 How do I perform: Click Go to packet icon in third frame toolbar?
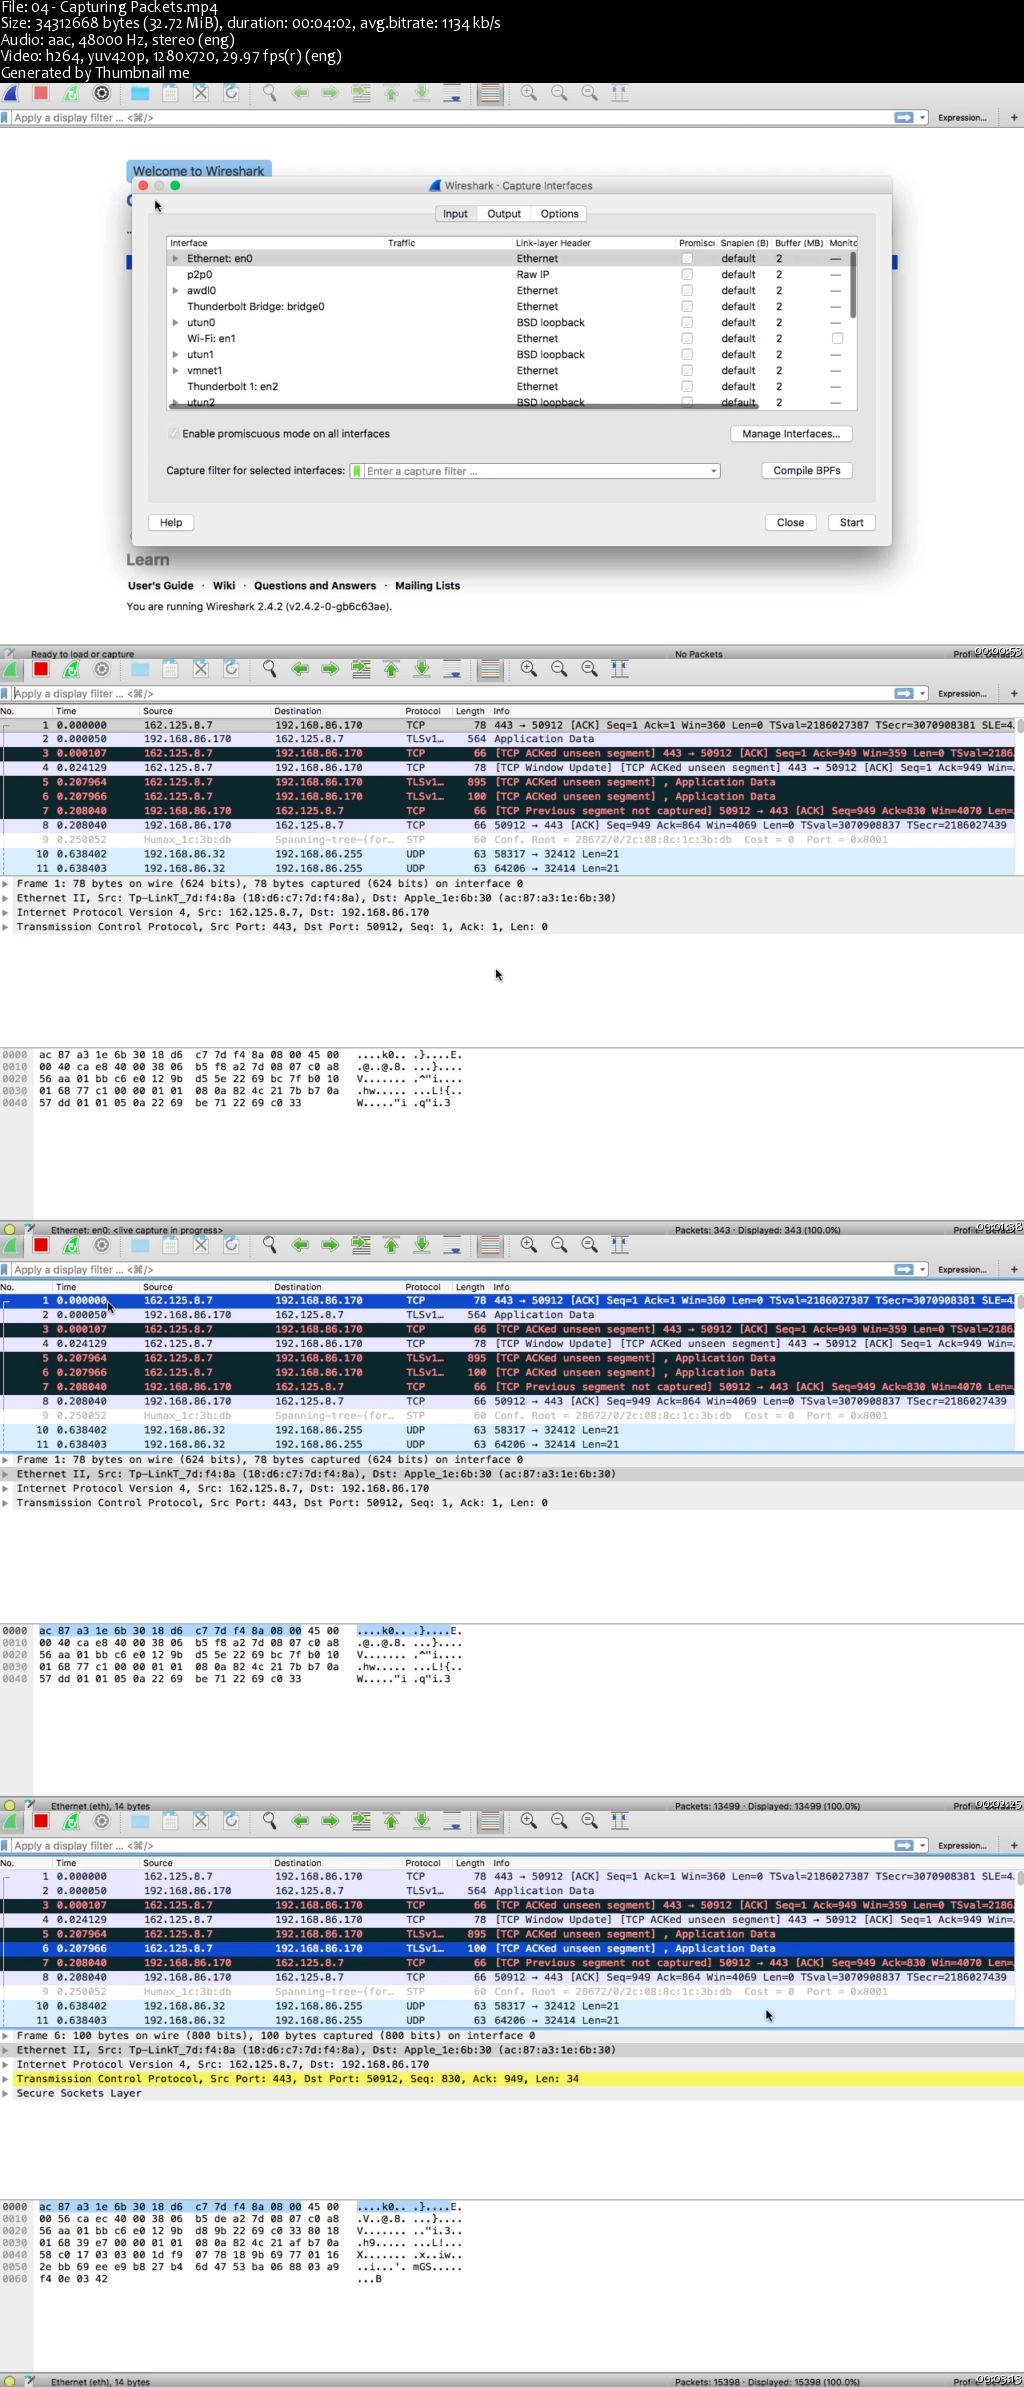[361, 1245]
